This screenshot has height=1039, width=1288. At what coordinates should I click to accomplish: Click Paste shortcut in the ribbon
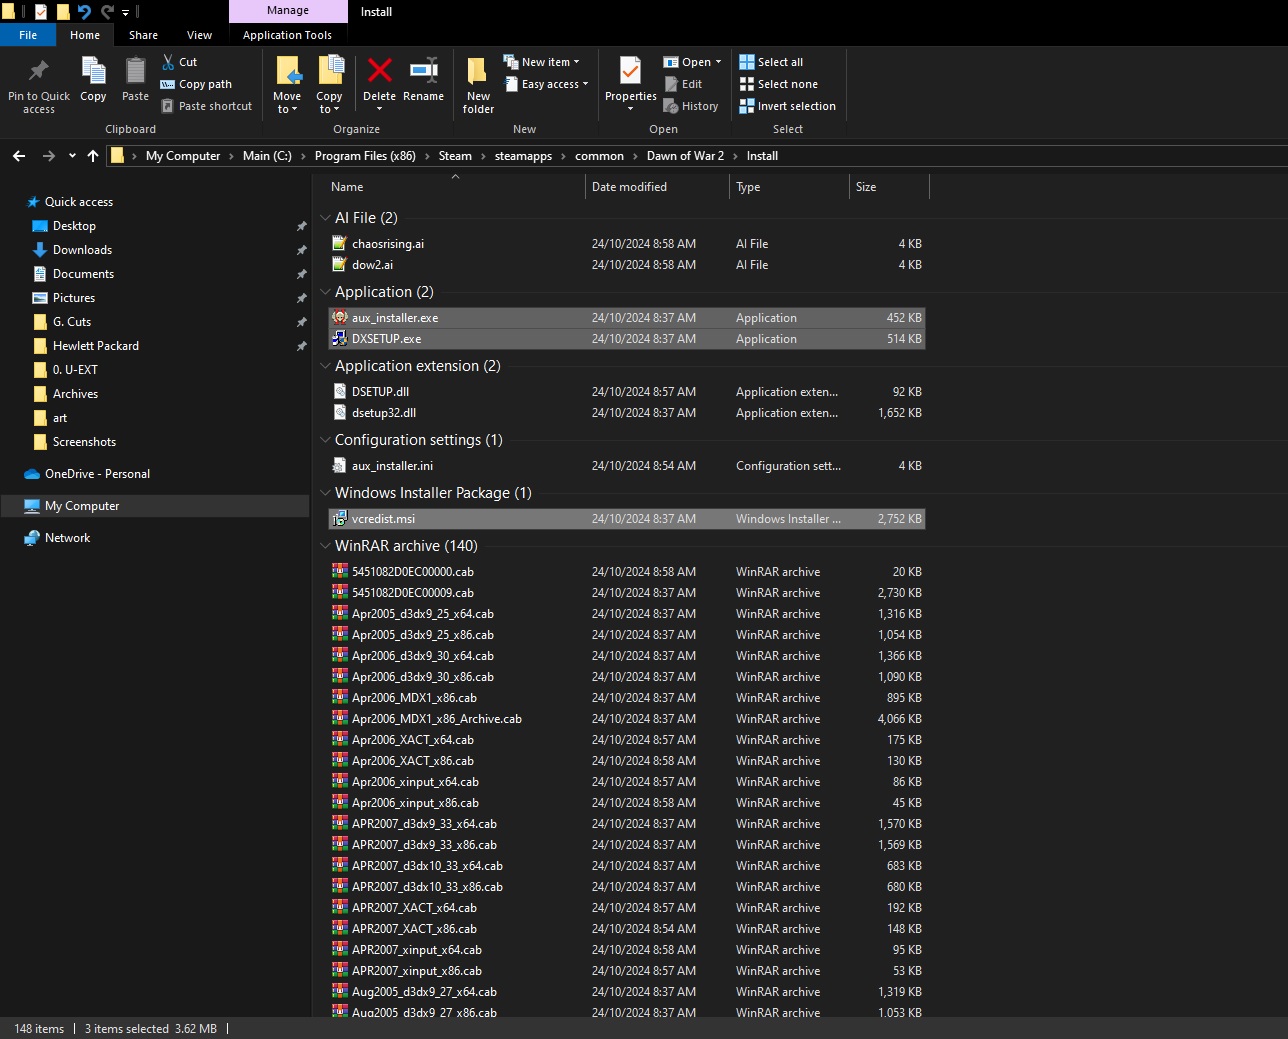(207, 106)
